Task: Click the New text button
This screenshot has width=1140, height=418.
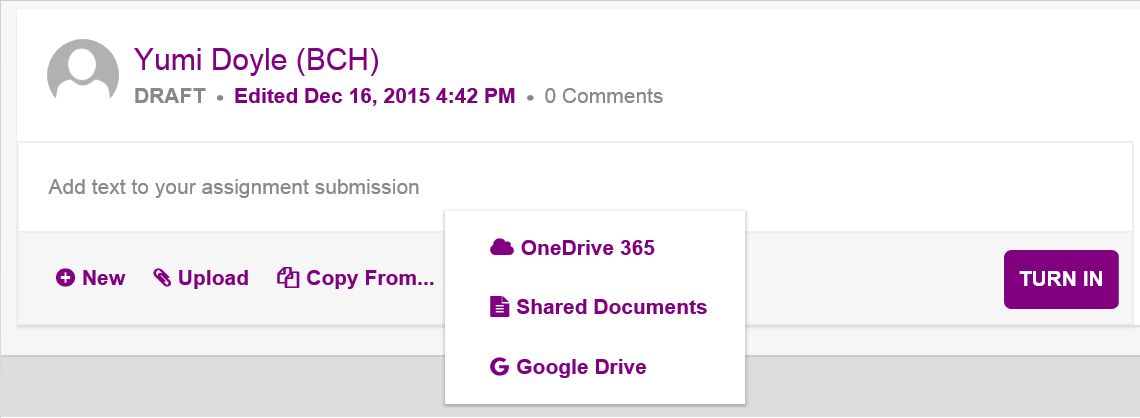Action: point(104,278)
